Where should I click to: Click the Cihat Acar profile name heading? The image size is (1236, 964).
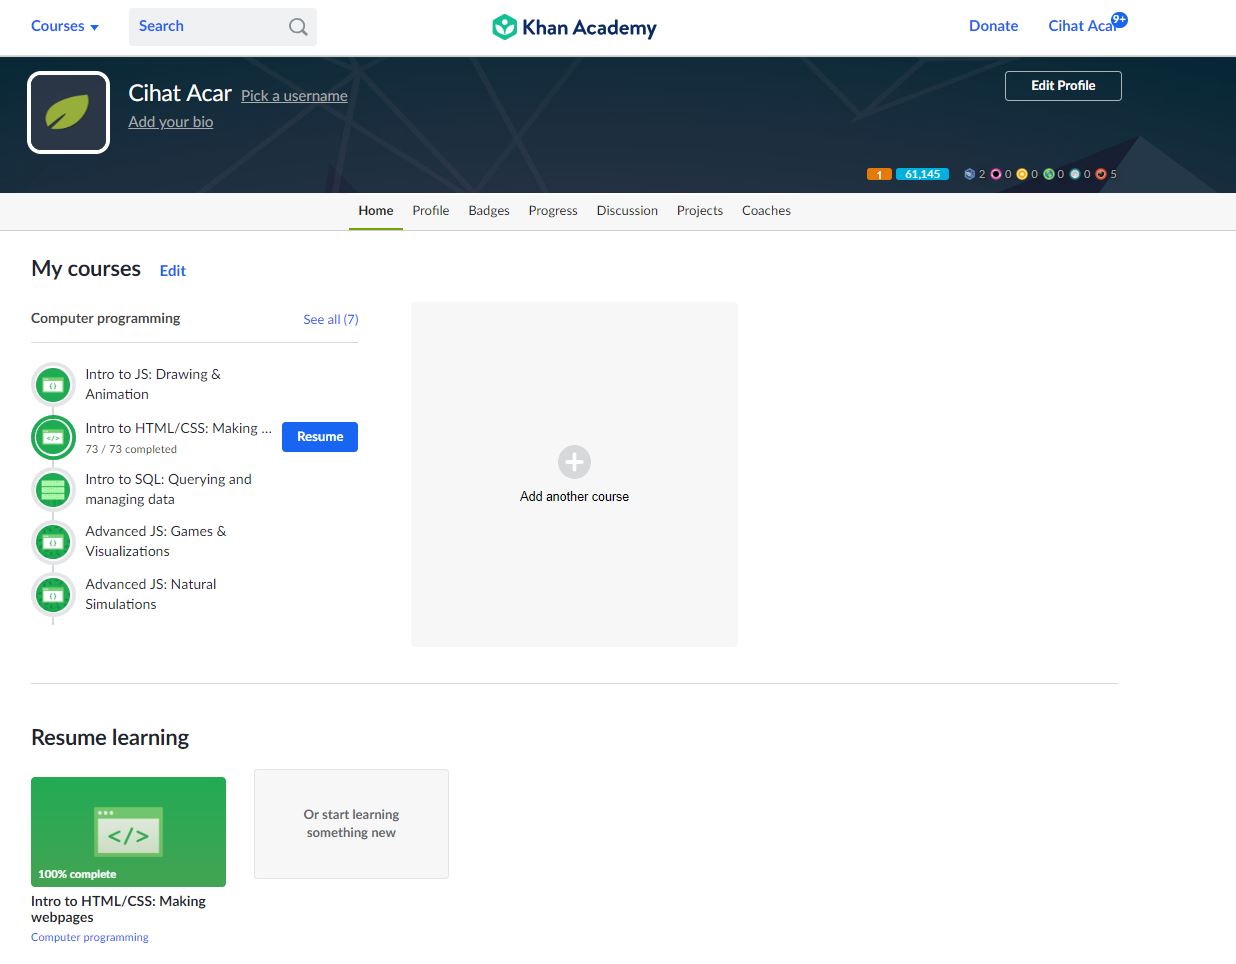[x=180, y=94]
